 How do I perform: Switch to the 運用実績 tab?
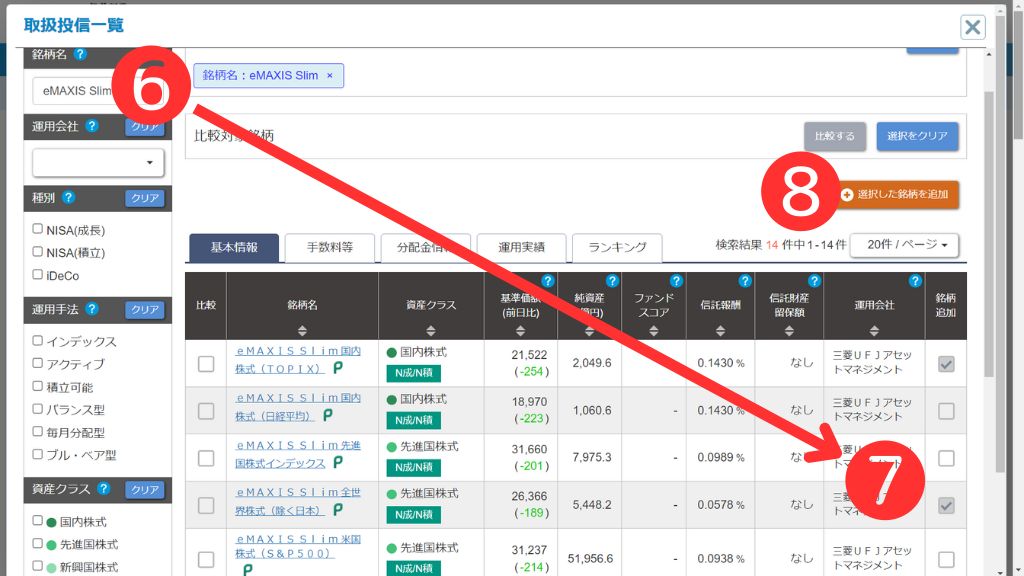pyautogui.click(x=521, y=248)
